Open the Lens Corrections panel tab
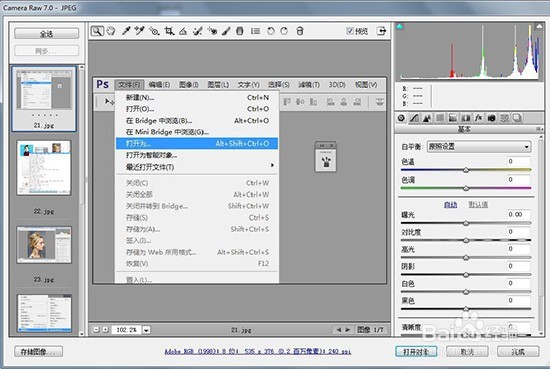The height and width of the screenshot is (369, 550). (466, 118)
